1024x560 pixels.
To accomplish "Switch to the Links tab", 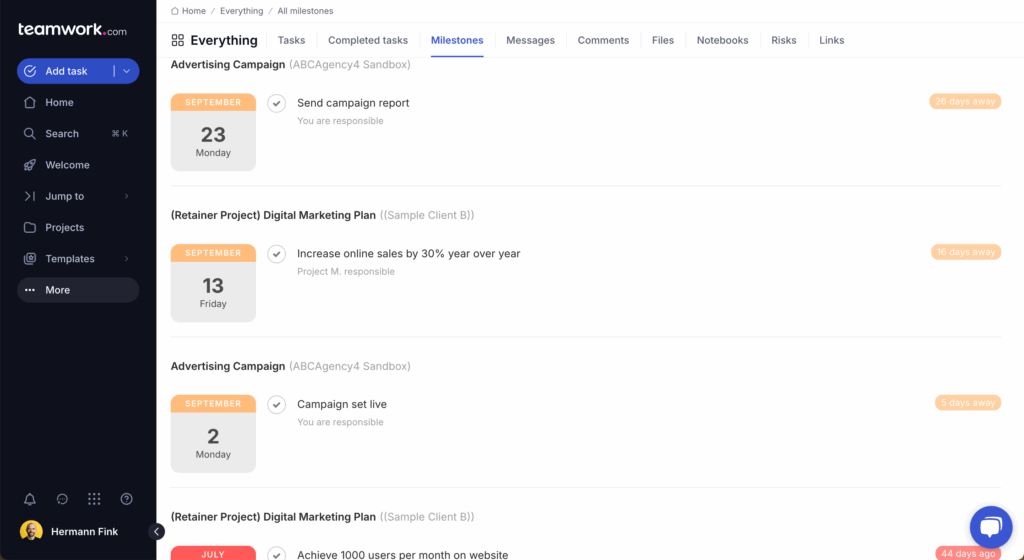I will [831, 40].
